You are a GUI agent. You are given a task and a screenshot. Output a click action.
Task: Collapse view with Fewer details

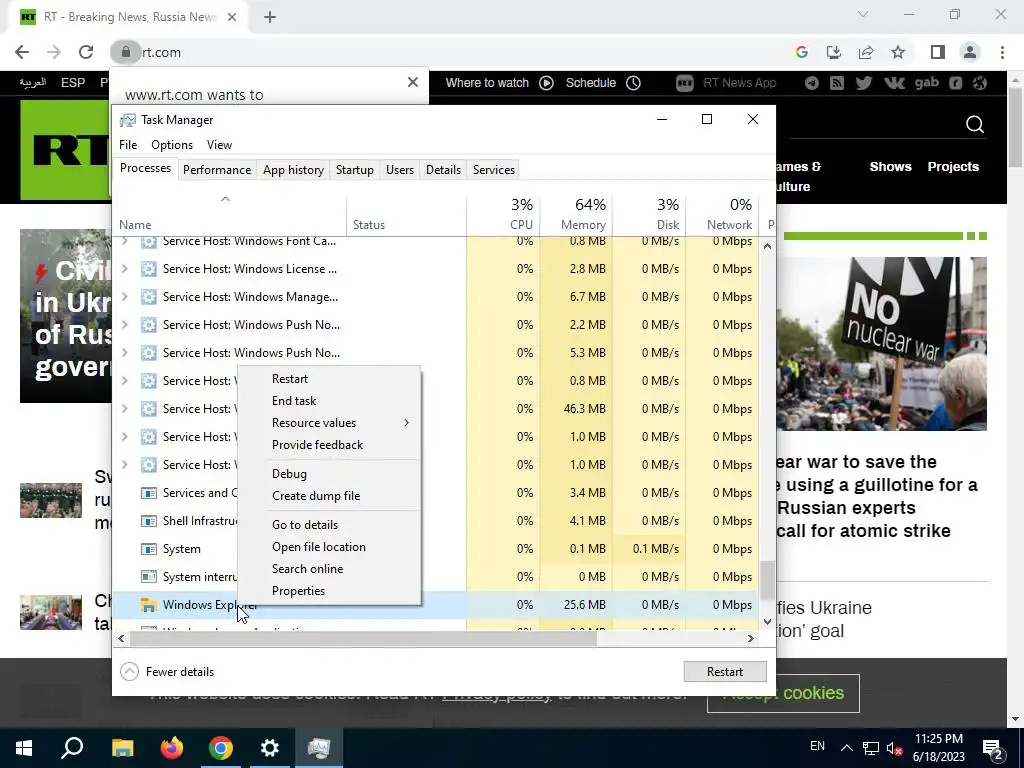click(168, 671)
